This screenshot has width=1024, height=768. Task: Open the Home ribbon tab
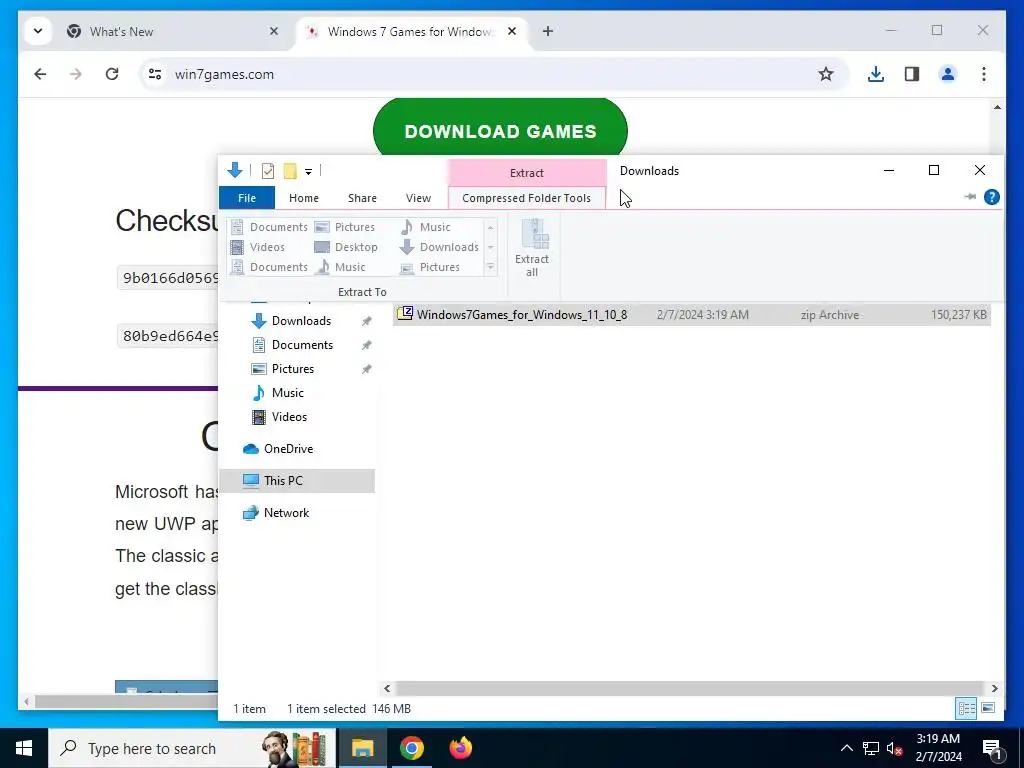tap(304, 198)
